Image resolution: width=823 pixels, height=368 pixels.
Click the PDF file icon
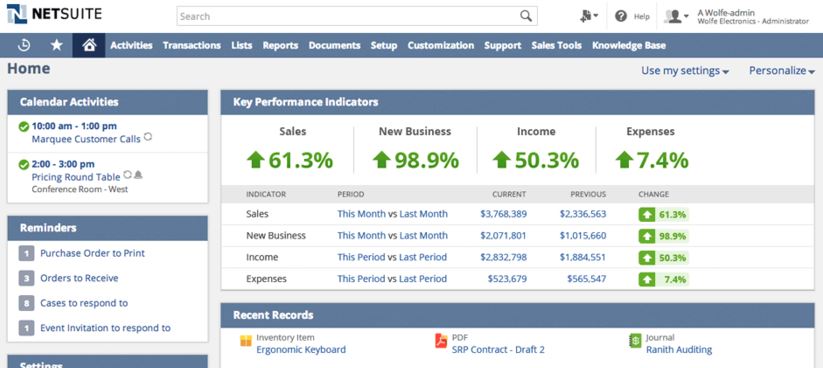[x=441, y=341]
